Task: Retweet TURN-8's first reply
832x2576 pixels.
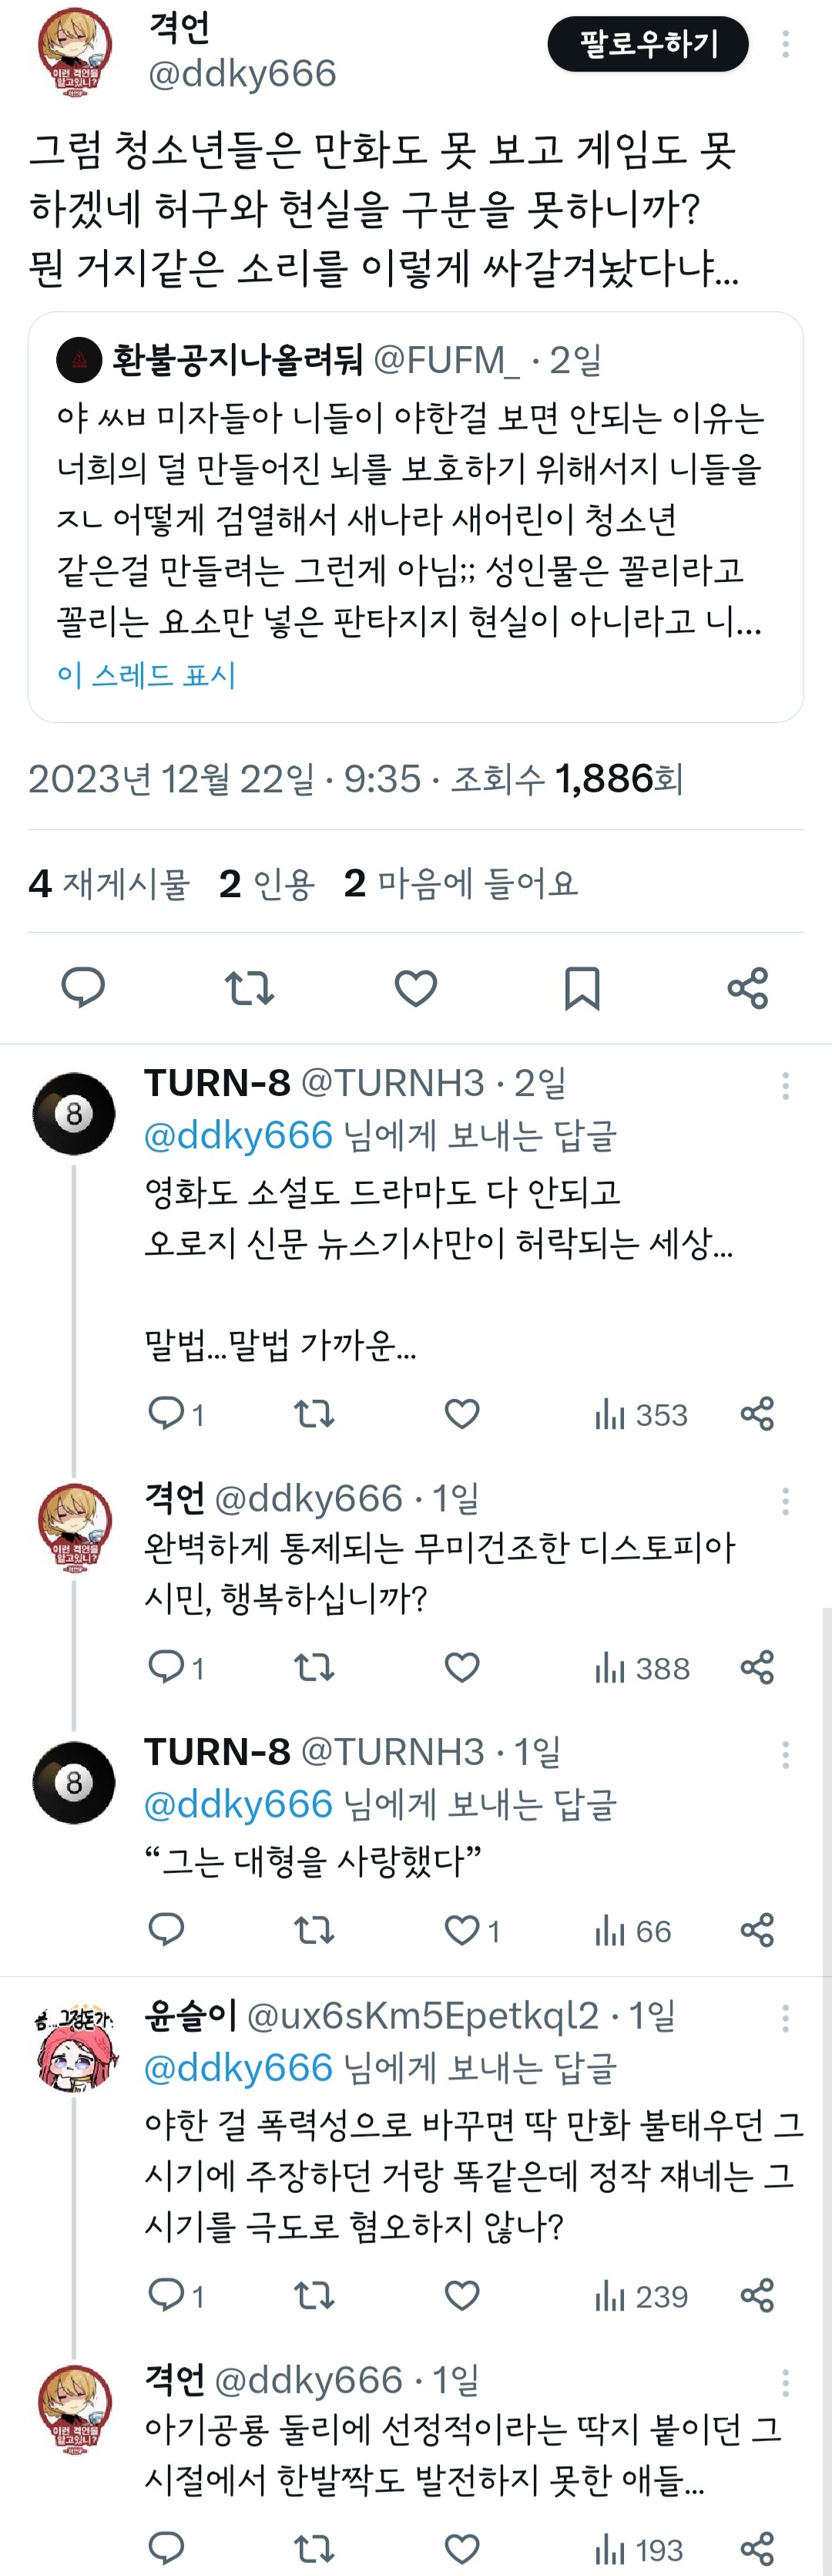Action: click(x=314, y=1414)
